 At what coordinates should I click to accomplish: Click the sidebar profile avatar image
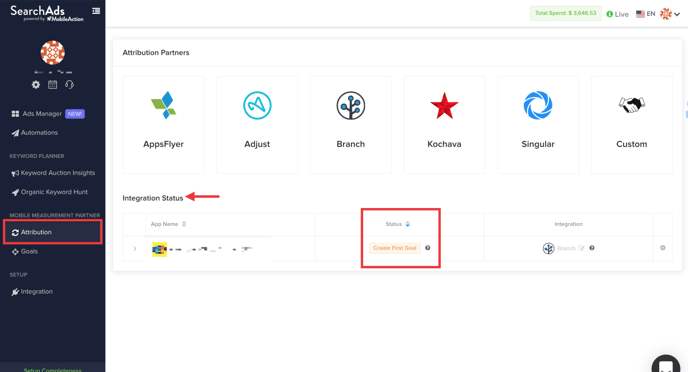coord(53,53)
